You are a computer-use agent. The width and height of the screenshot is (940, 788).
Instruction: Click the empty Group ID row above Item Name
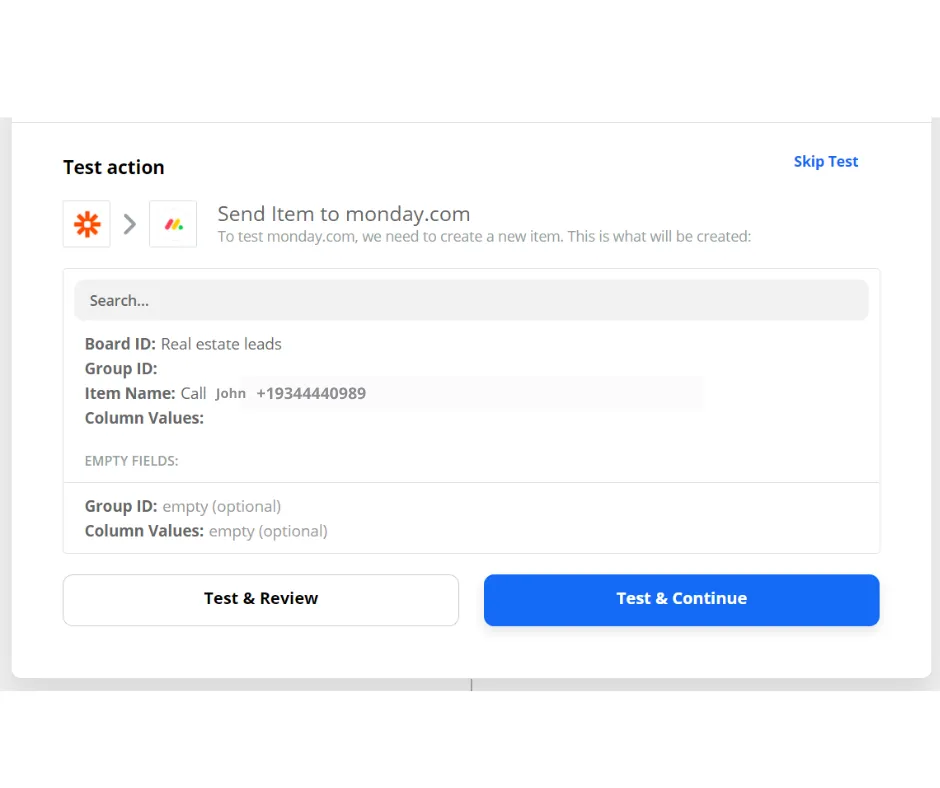coord(121,369)
